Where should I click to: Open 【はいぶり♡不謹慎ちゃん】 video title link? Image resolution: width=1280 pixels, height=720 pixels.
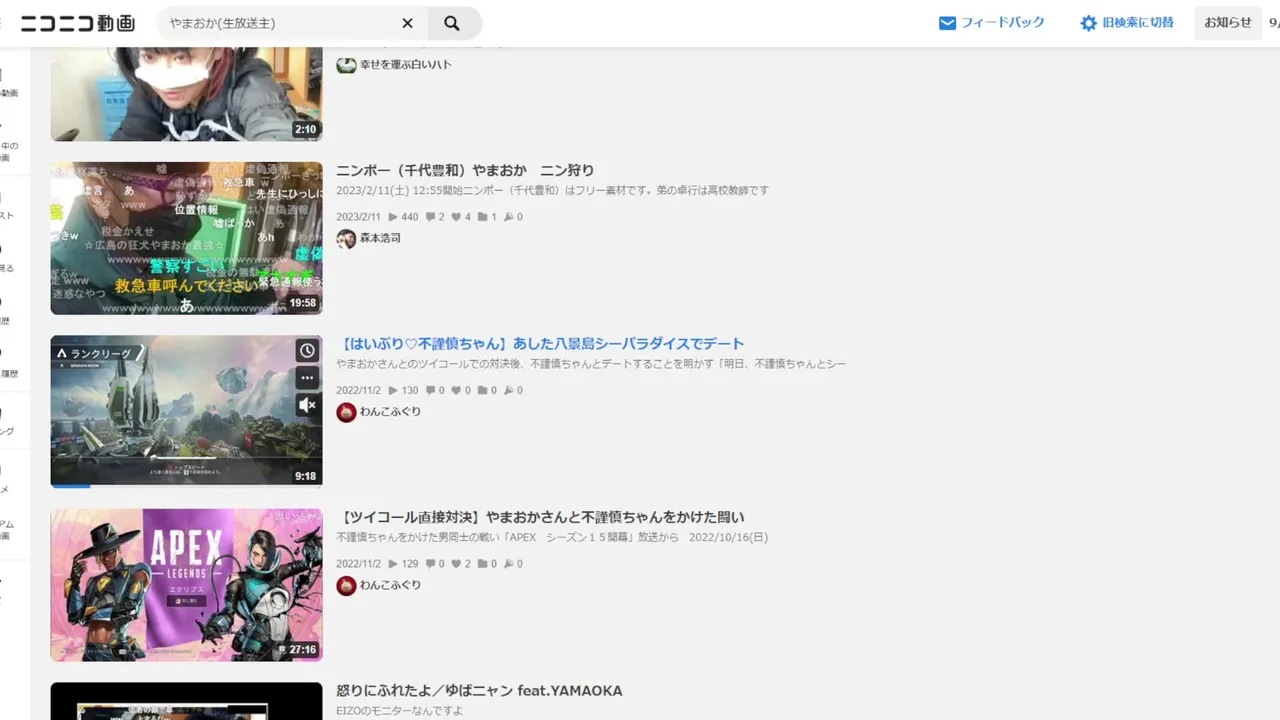click(540, 344)
